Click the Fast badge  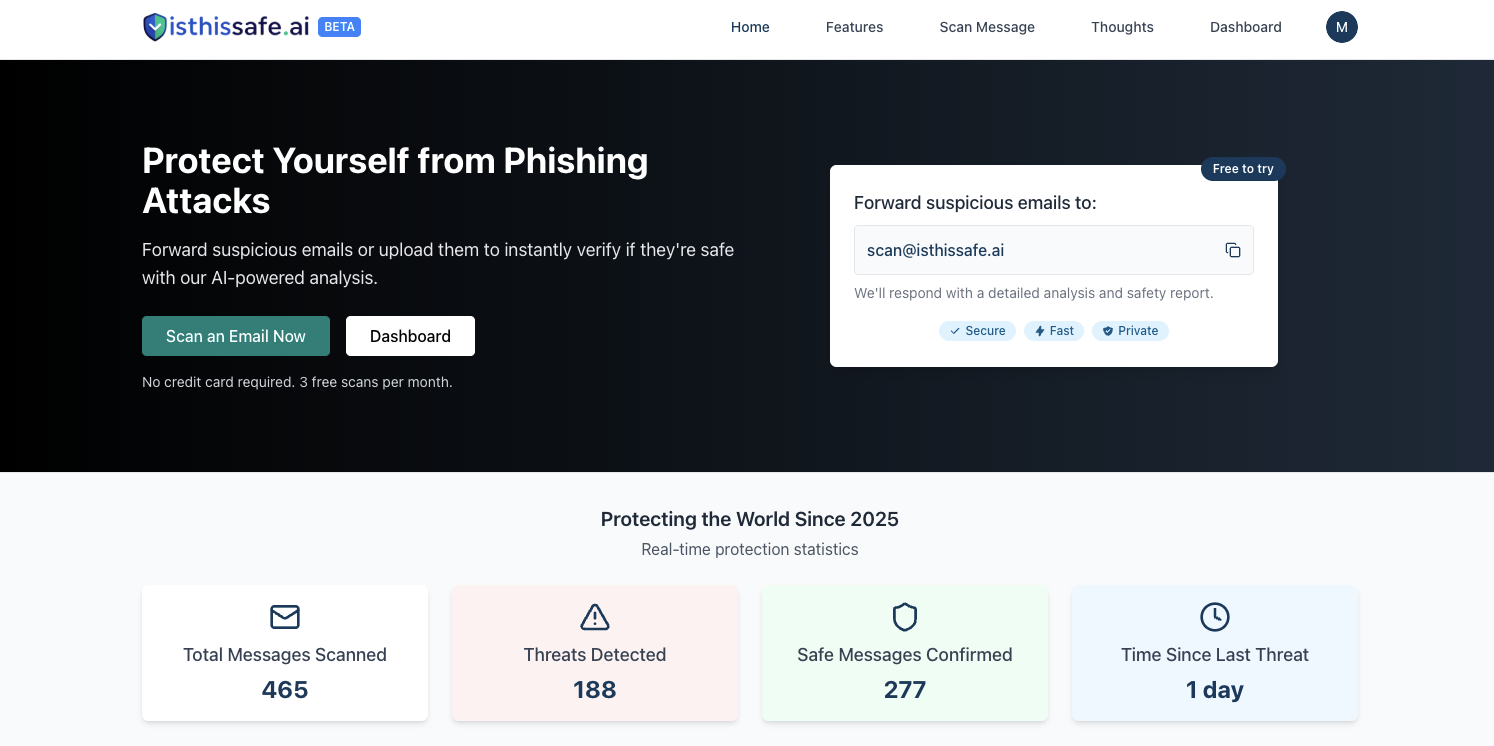point(1054,331)
